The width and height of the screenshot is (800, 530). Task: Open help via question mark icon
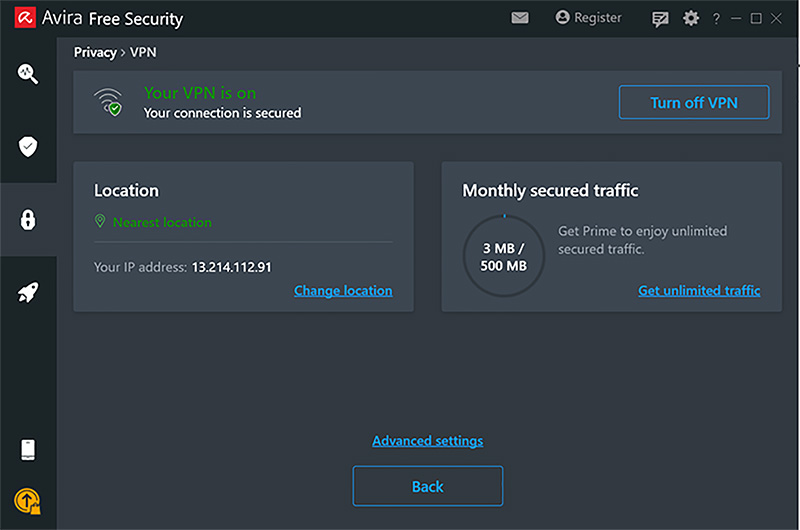click(x=716, y=19)
